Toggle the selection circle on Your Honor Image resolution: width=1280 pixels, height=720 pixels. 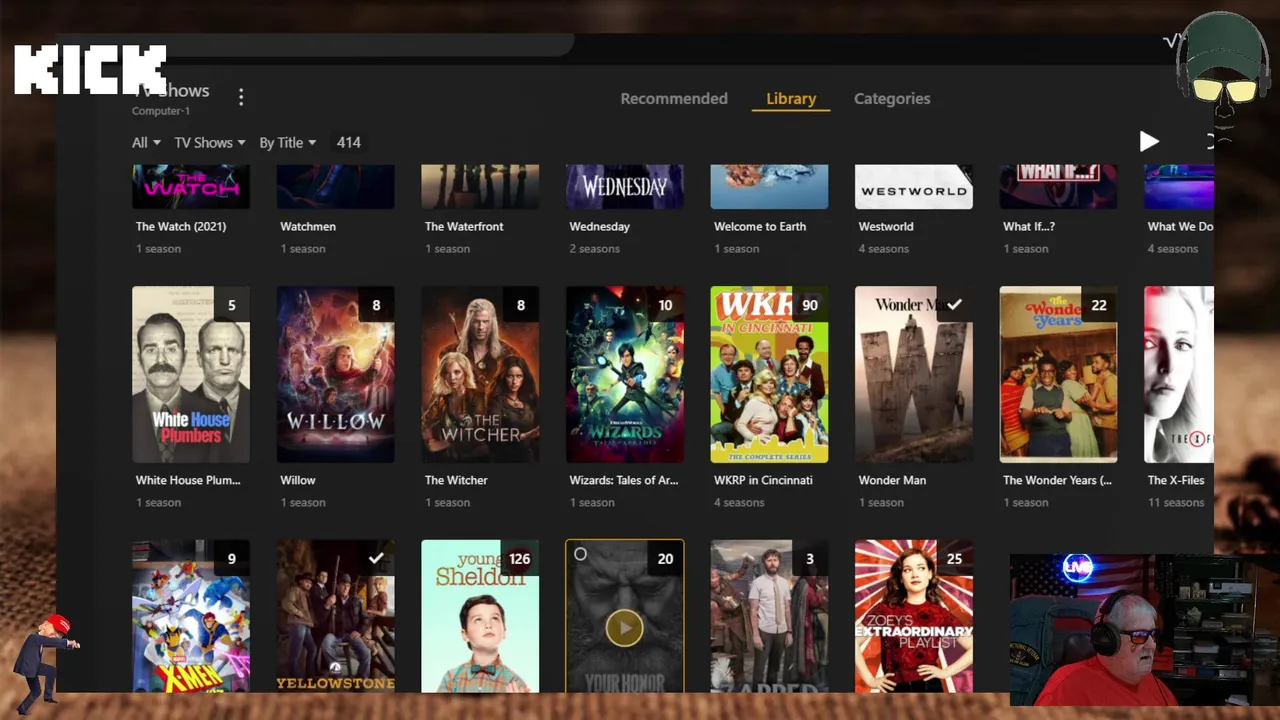580,554
